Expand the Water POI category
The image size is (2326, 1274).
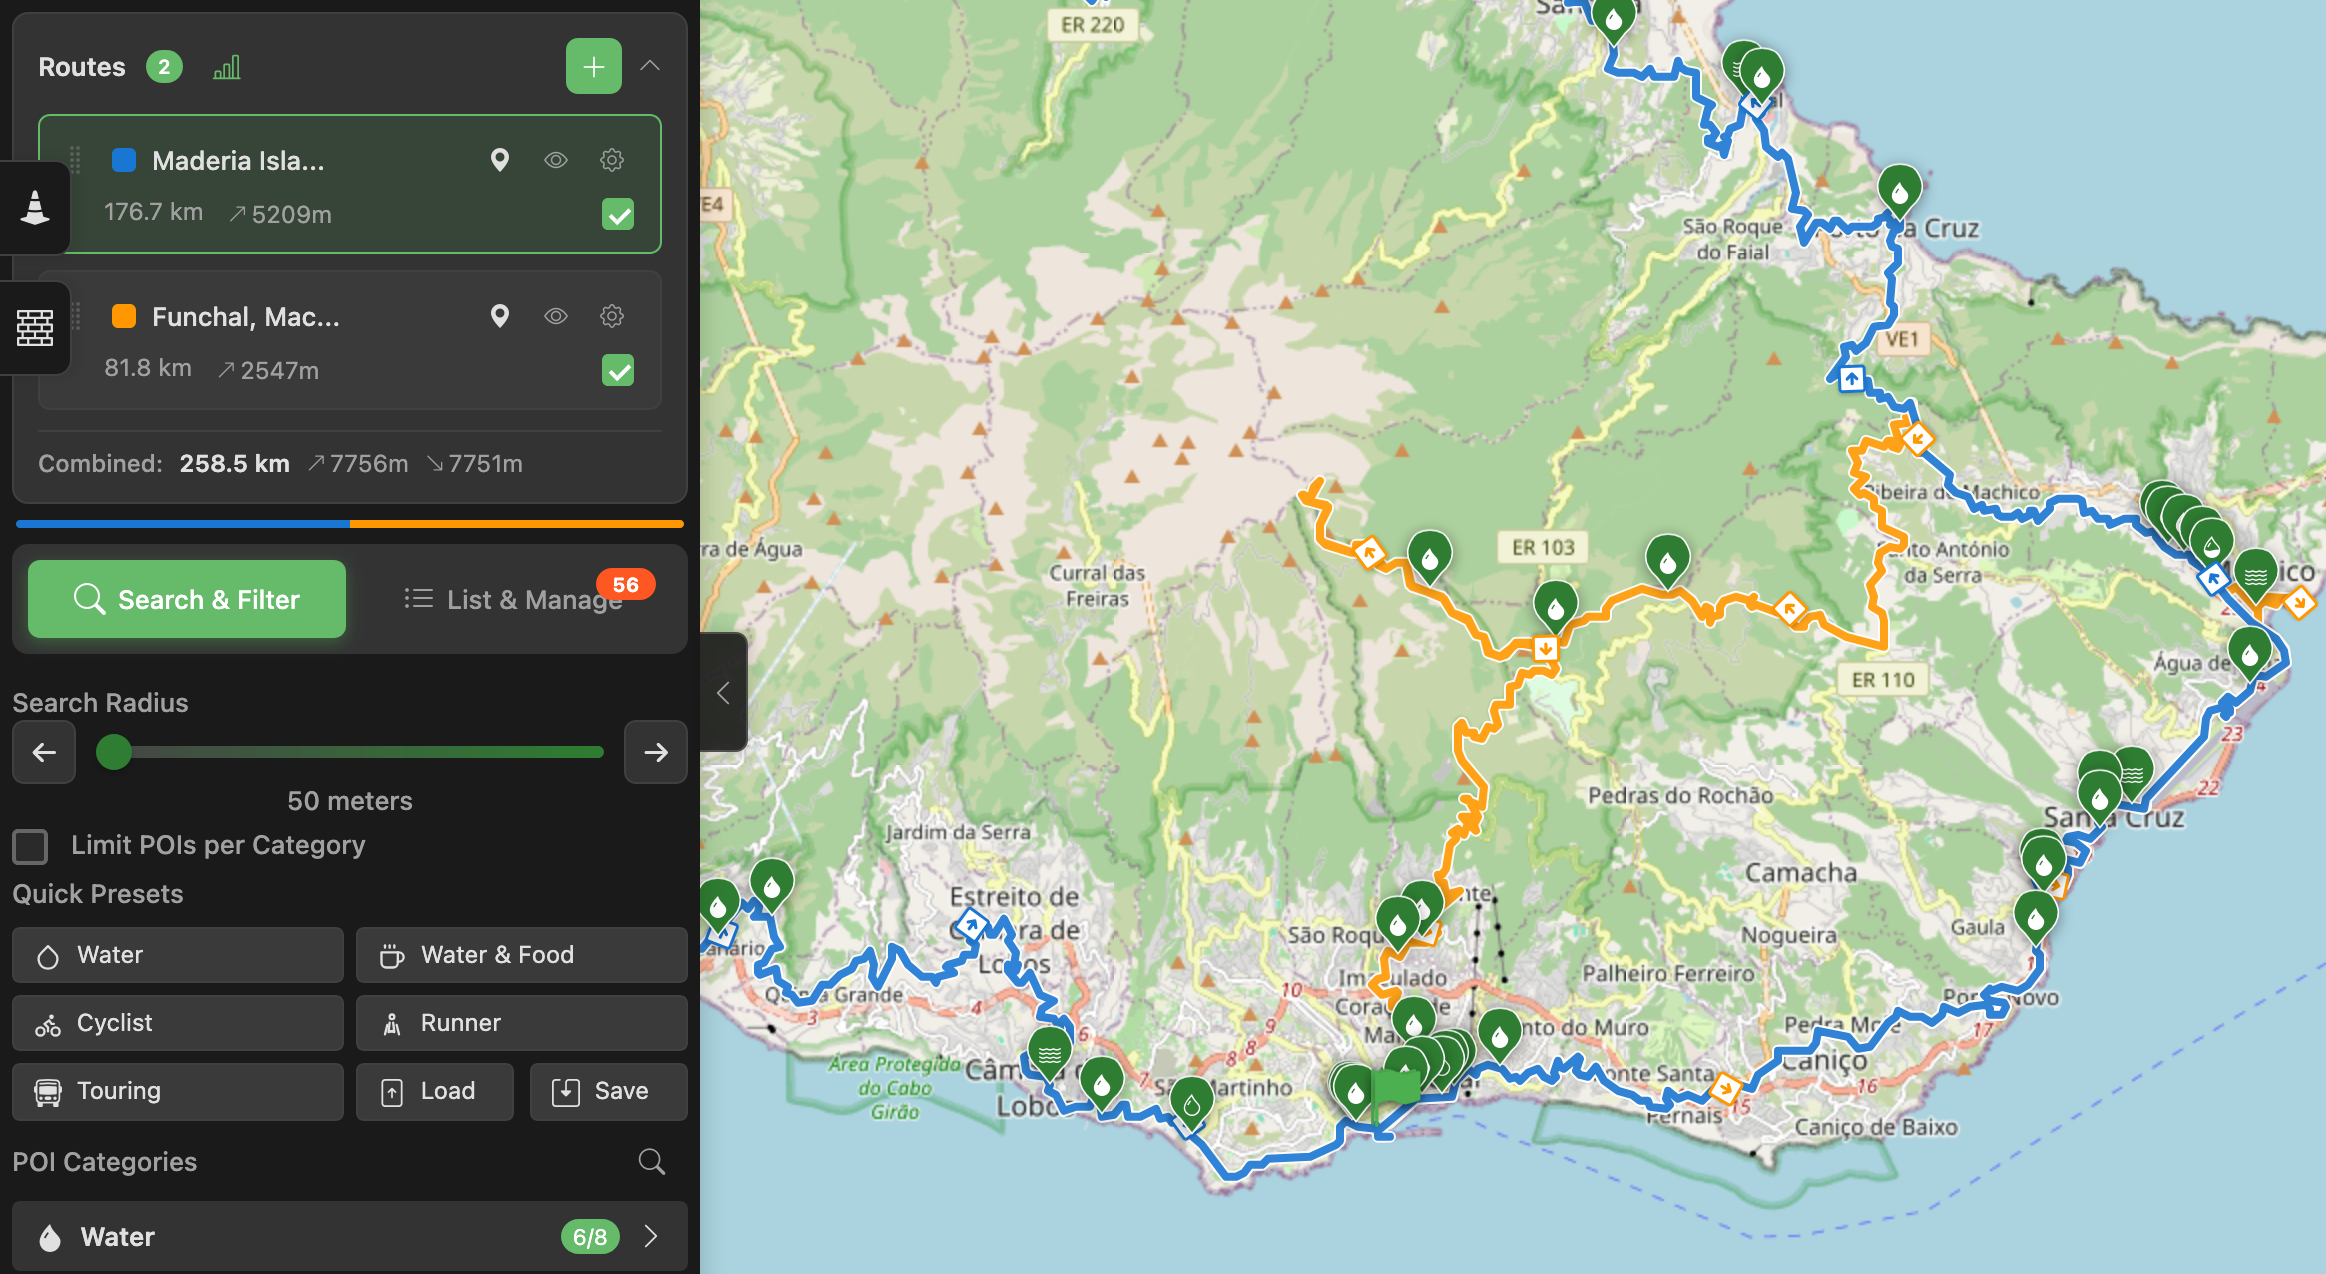[651, 1236]
